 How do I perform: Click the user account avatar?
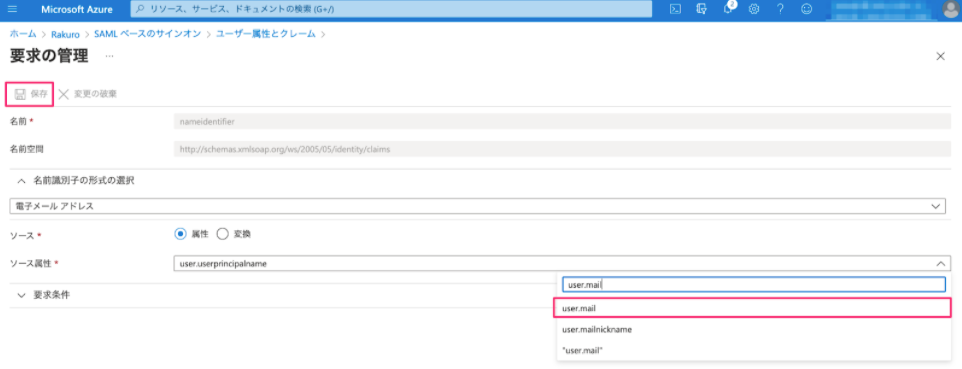(x=950, y=9)
